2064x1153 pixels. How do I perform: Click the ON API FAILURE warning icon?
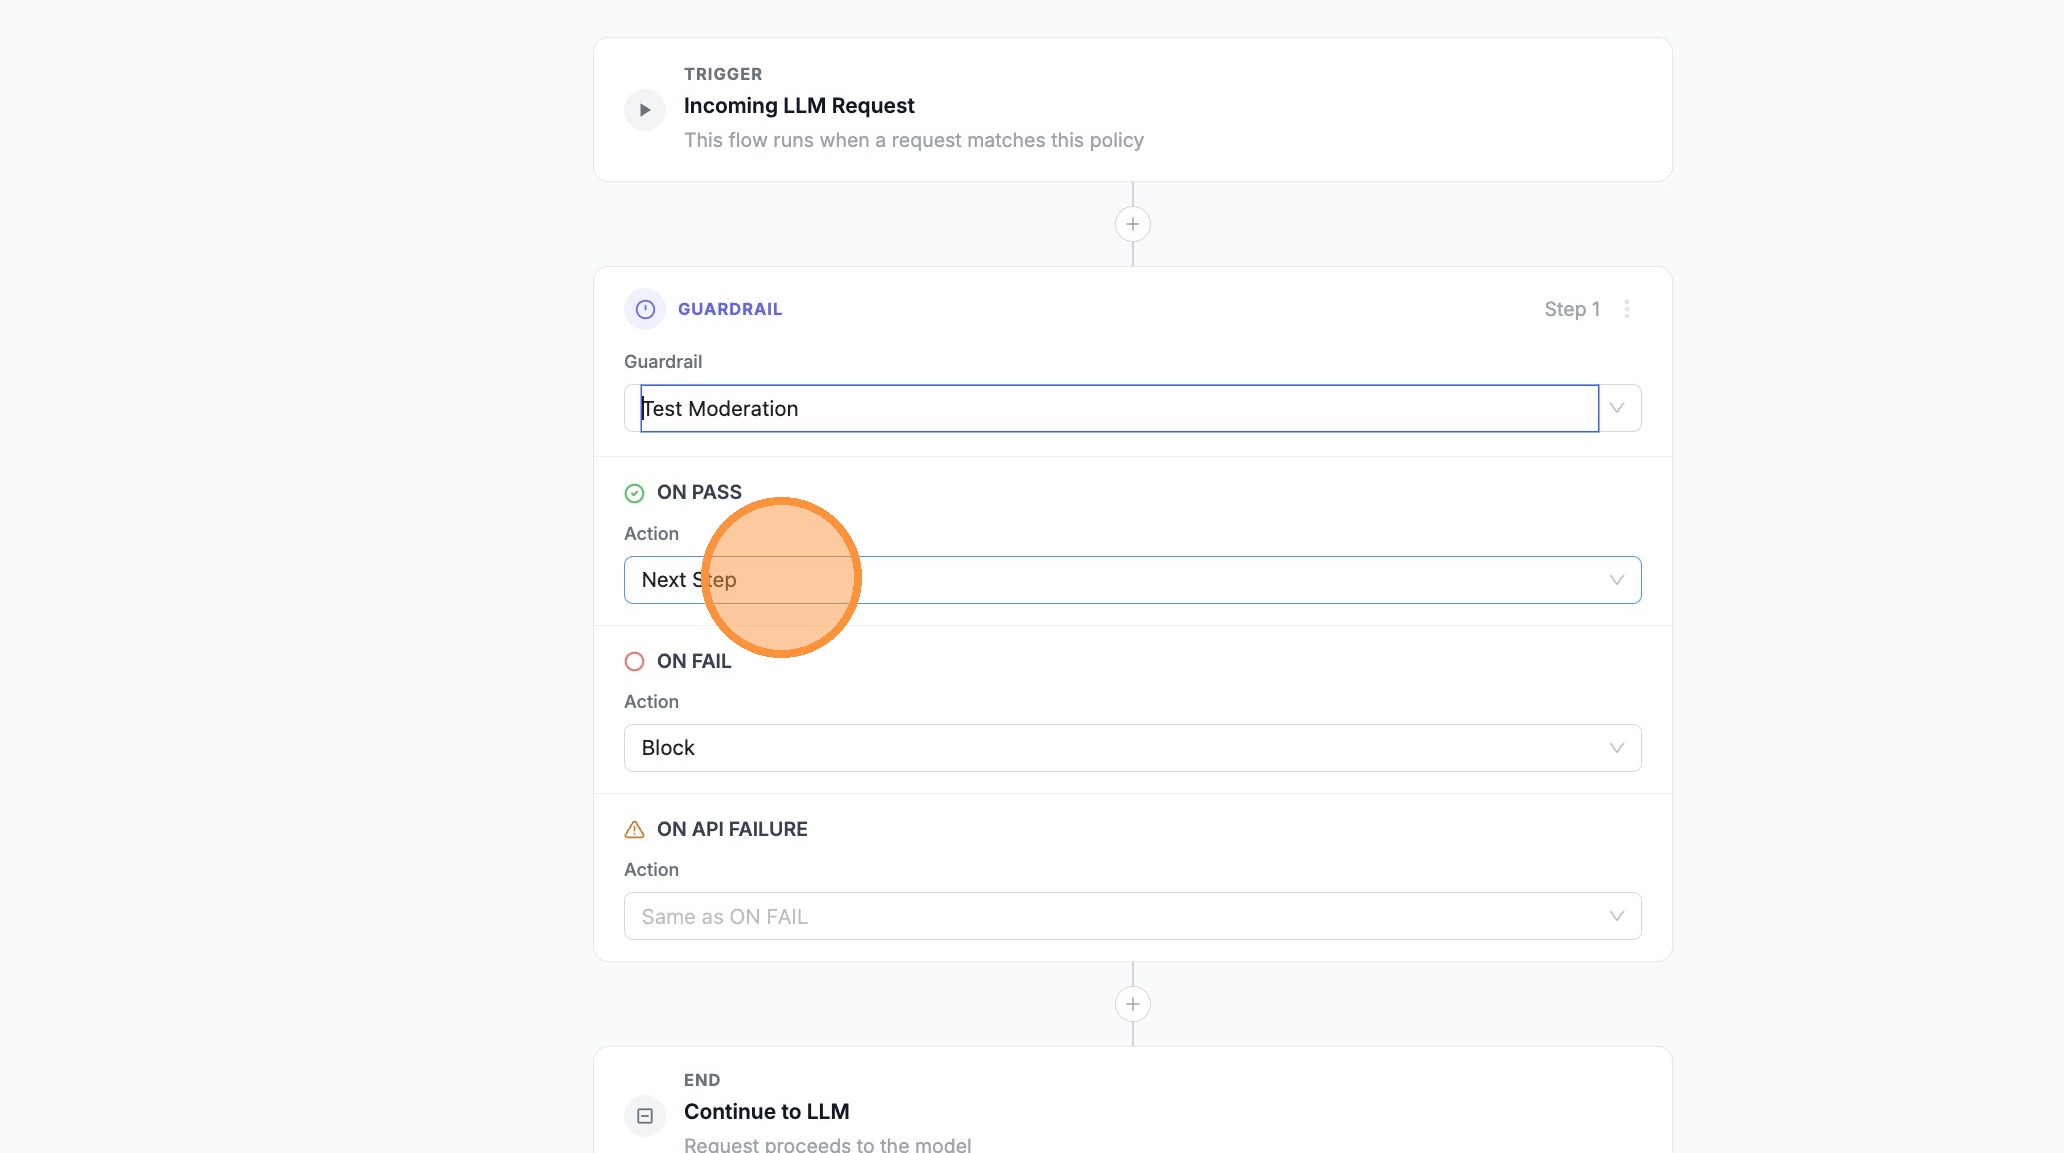[x=634, y=829]
